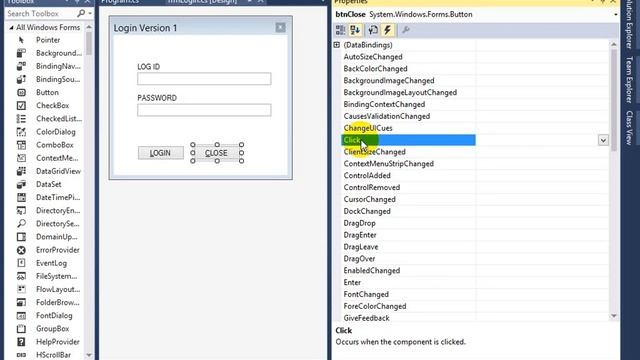Viewport: 640px width, 360px height.
Task: Select the CLOSE button on the form
Action: 217,153
